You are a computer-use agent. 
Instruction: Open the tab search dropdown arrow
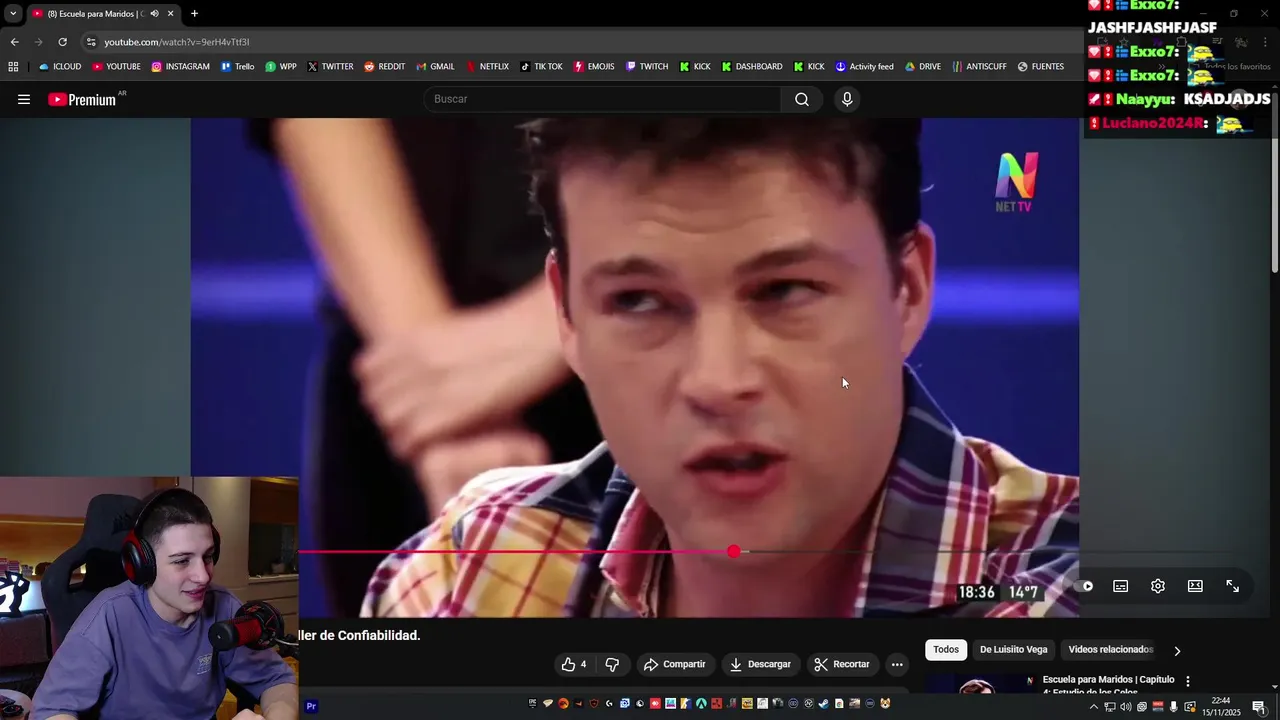pyautogui.click(x=13, y=14)
